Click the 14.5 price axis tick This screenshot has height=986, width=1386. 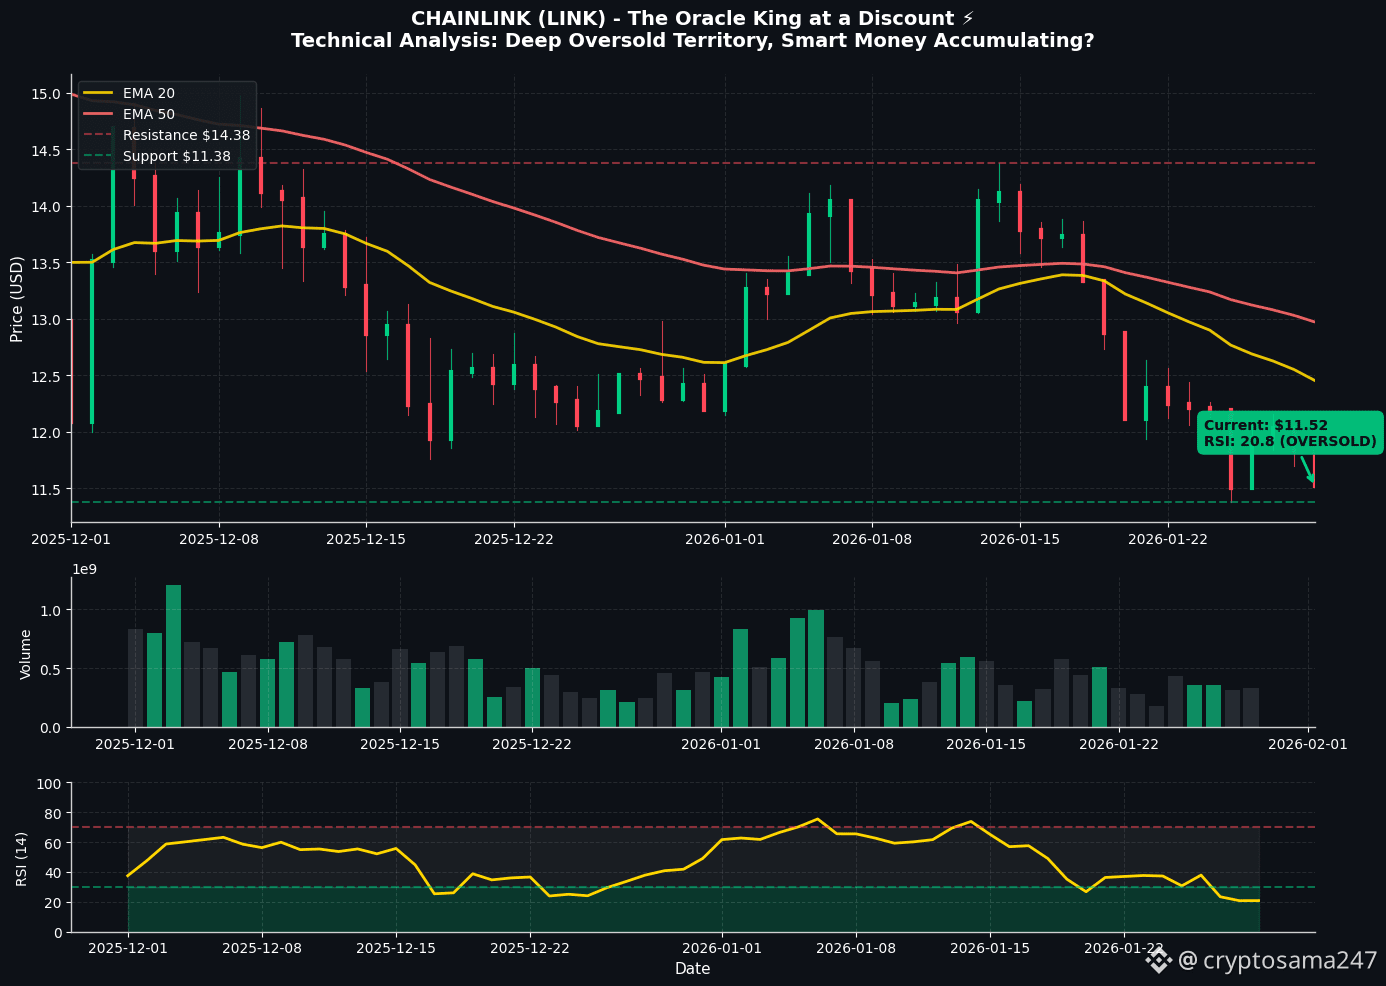click(47, 151)
